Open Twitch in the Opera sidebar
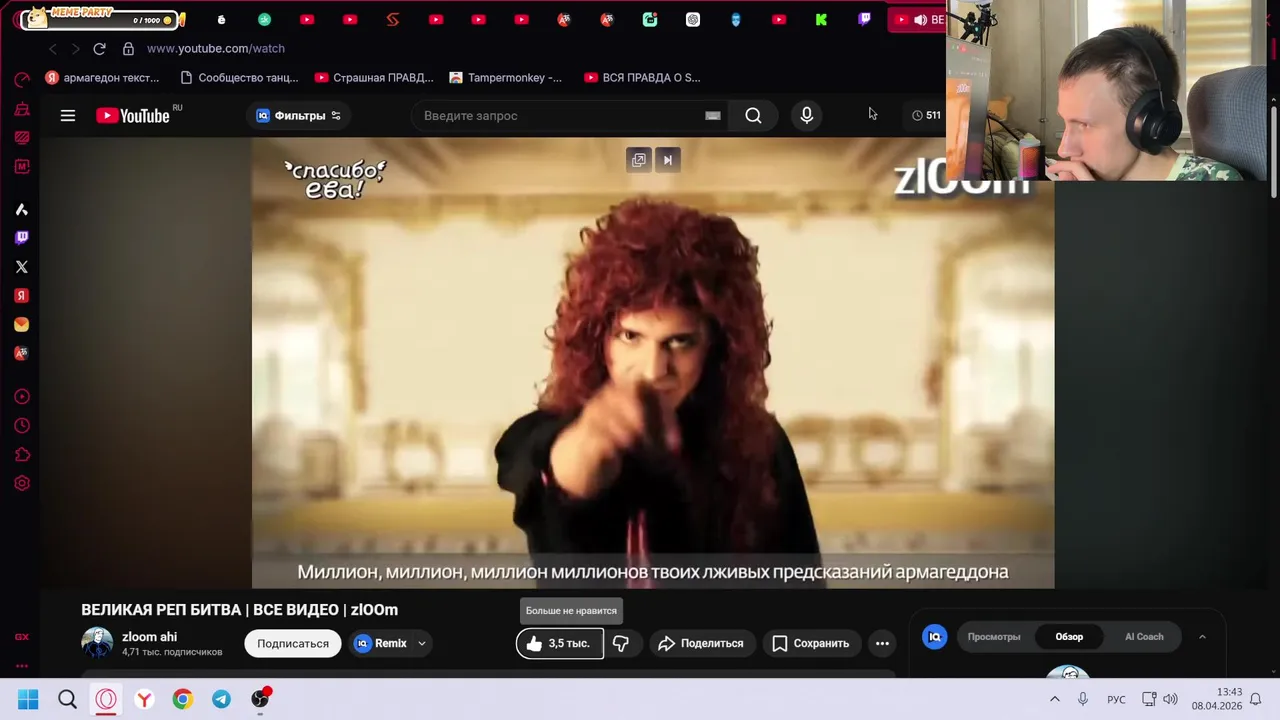The image size is (1280, 720). pos(22,238)
